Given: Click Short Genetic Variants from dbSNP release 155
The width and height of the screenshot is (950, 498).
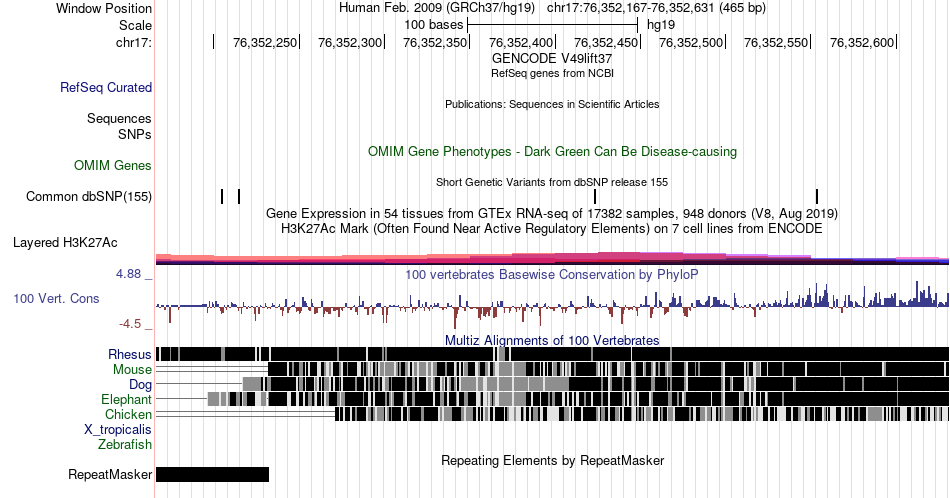Looking at the screenshot, I should [552, 182].
